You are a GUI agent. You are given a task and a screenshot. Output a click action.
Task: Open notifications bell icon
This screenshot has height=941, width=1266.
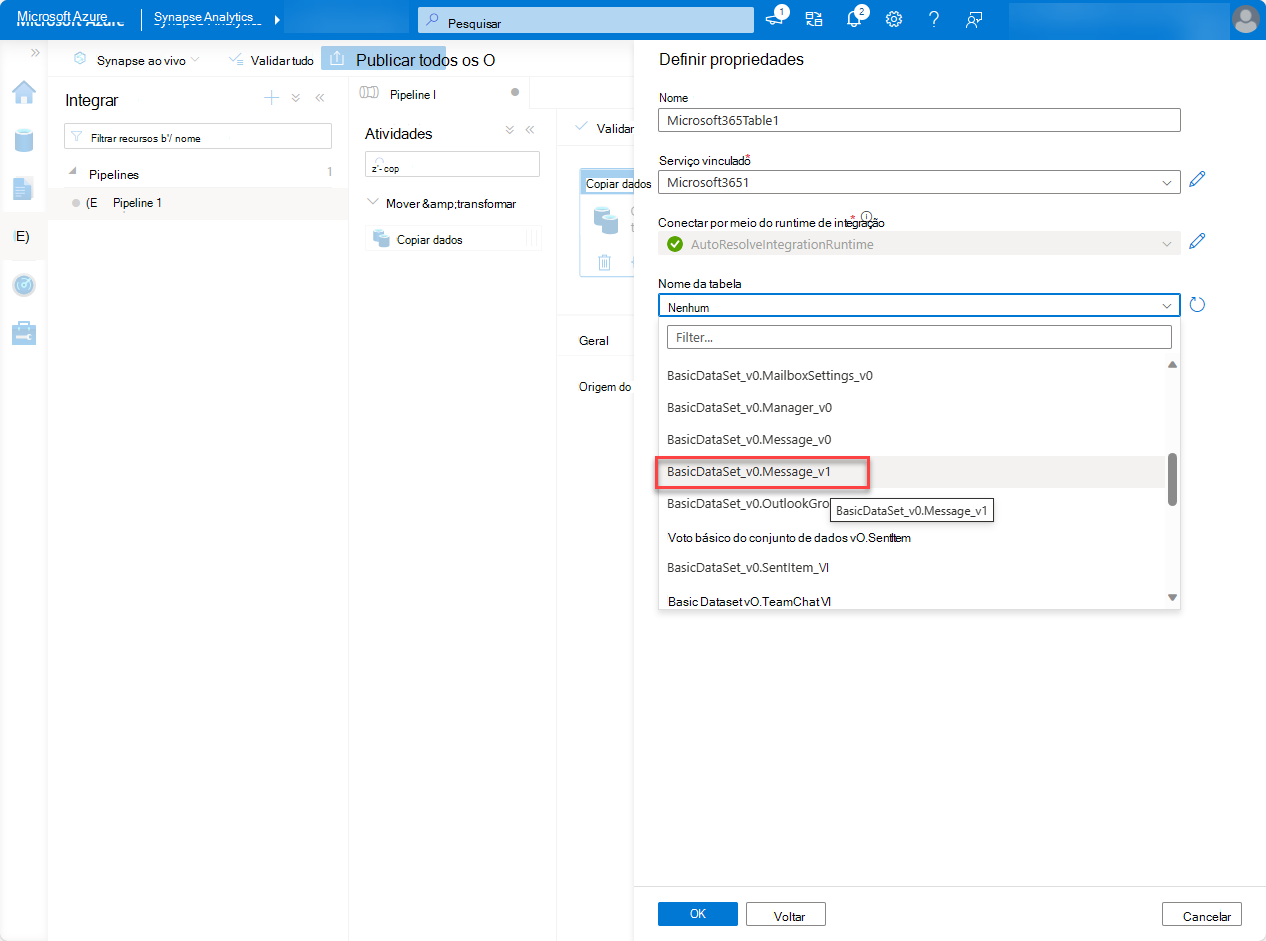pyautogui.click(x=854, y=19)
